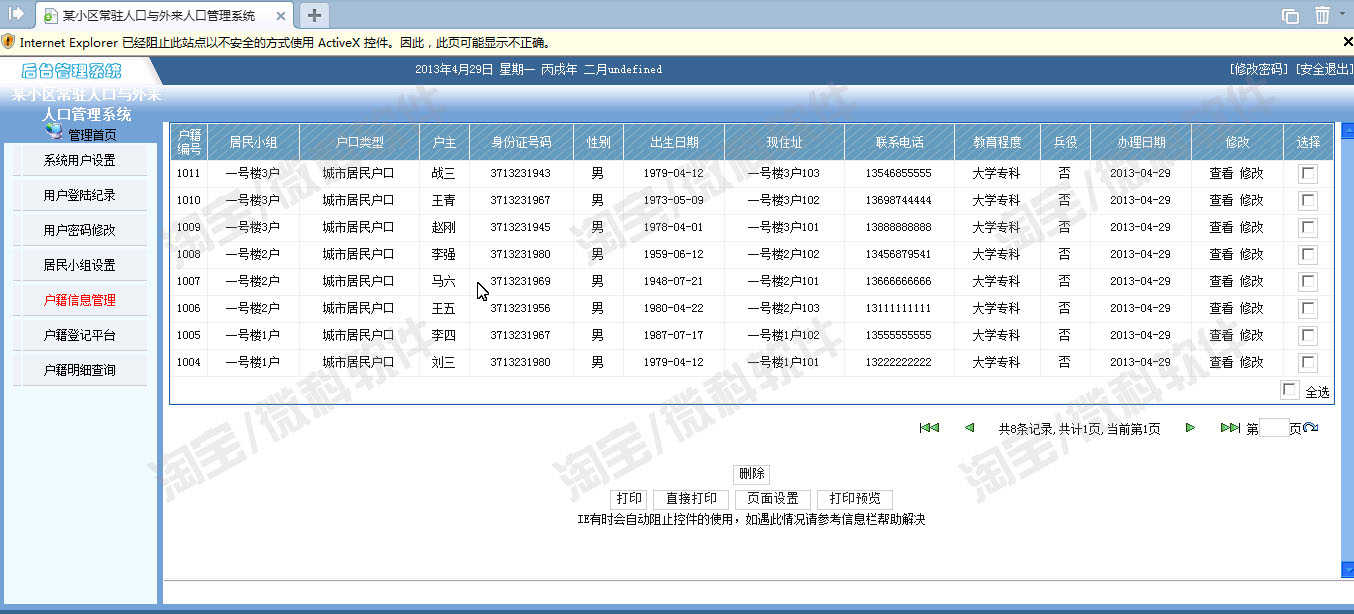Tick the checkbox for record 1005
The height and width of the screenshot is (614, 1354).
tap(1308, 335)
